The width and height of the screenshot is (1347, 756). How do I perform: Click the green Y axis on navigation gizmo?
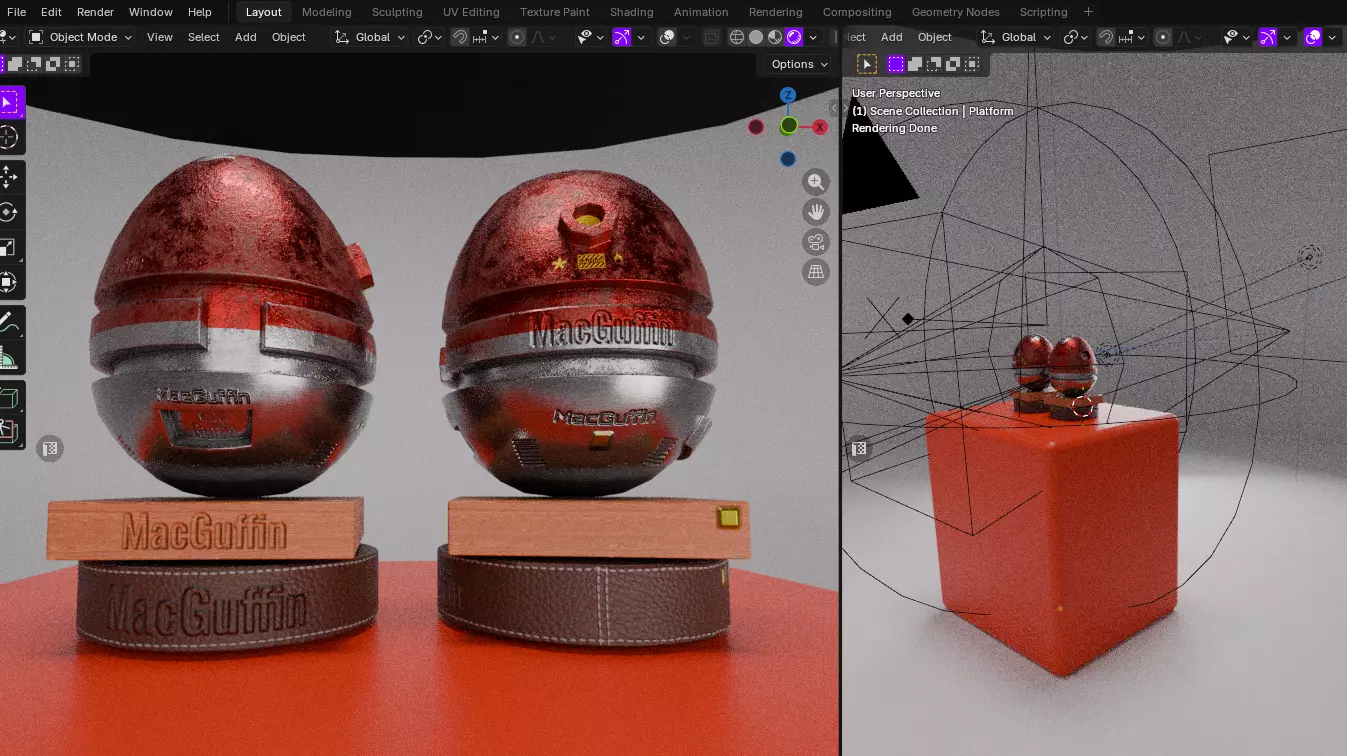[x=789, y=126]
